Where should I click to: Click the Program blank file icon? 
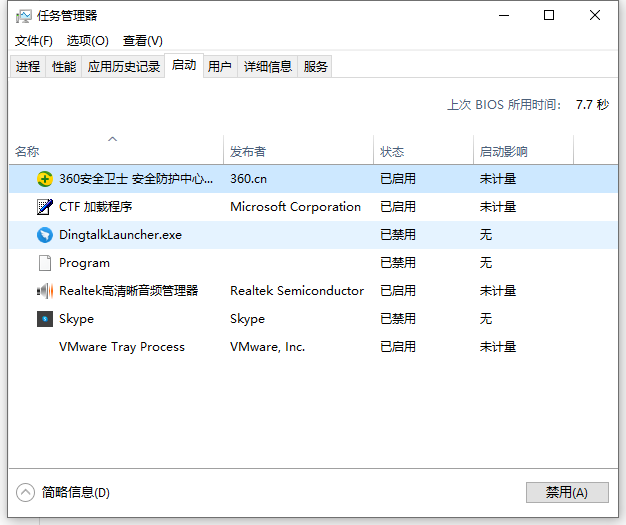[x=45, y=263]
